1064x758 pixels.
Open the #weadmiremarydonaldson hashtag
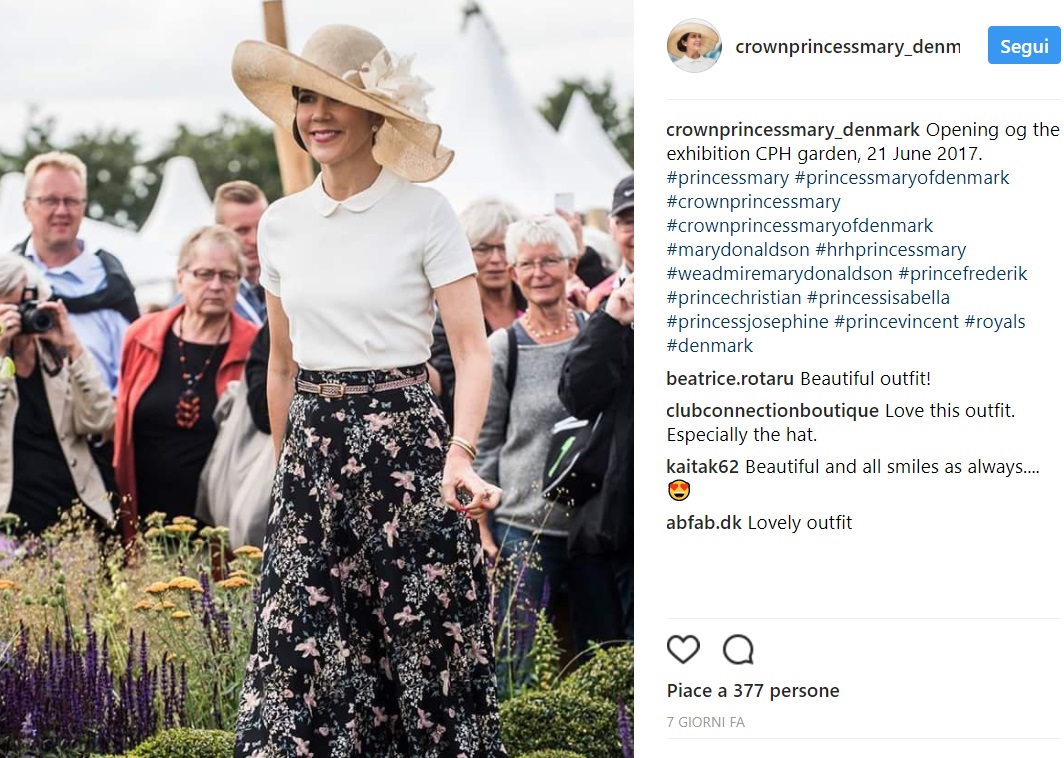tap(779, 274)
